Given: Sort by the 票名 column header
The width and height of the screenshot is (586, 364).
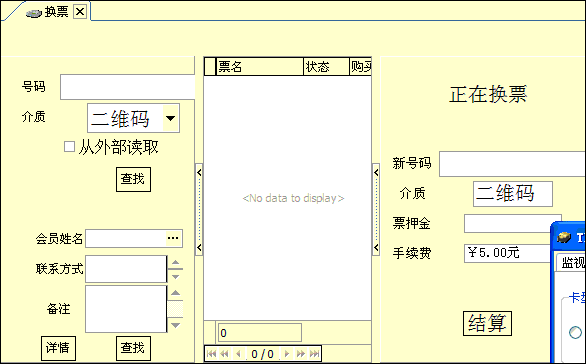Looking at the screenshot, I should [260, 67].
